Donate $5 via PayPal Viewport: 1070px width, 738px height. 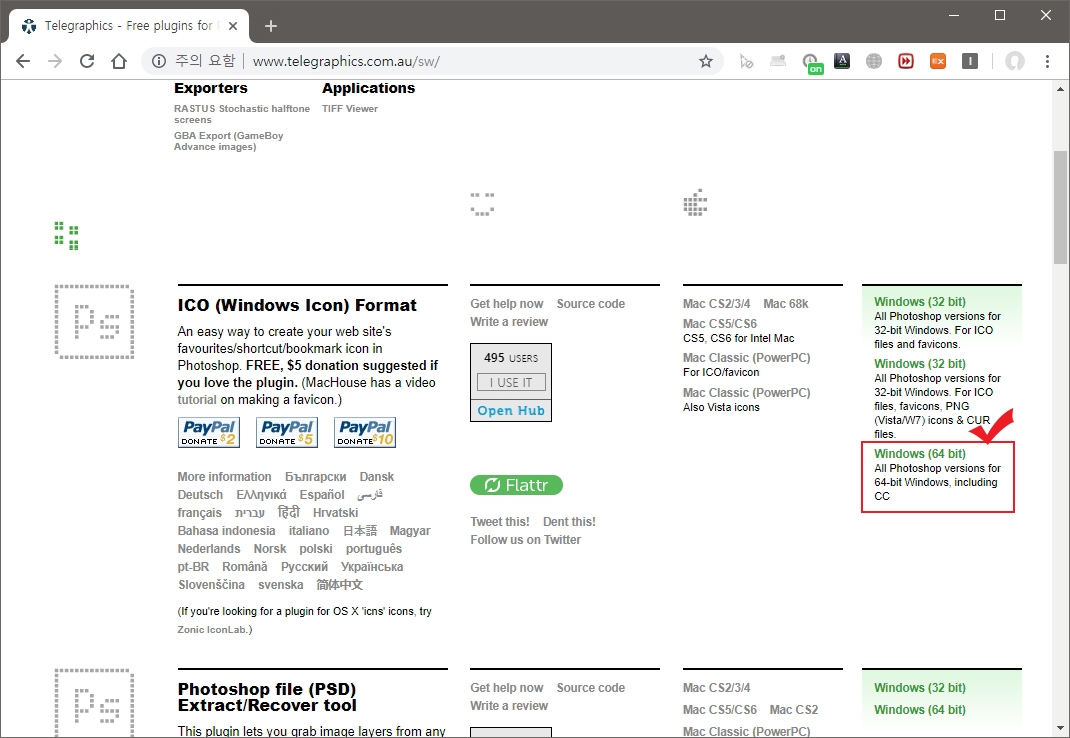pyautogui.click(x=287, y=432)
